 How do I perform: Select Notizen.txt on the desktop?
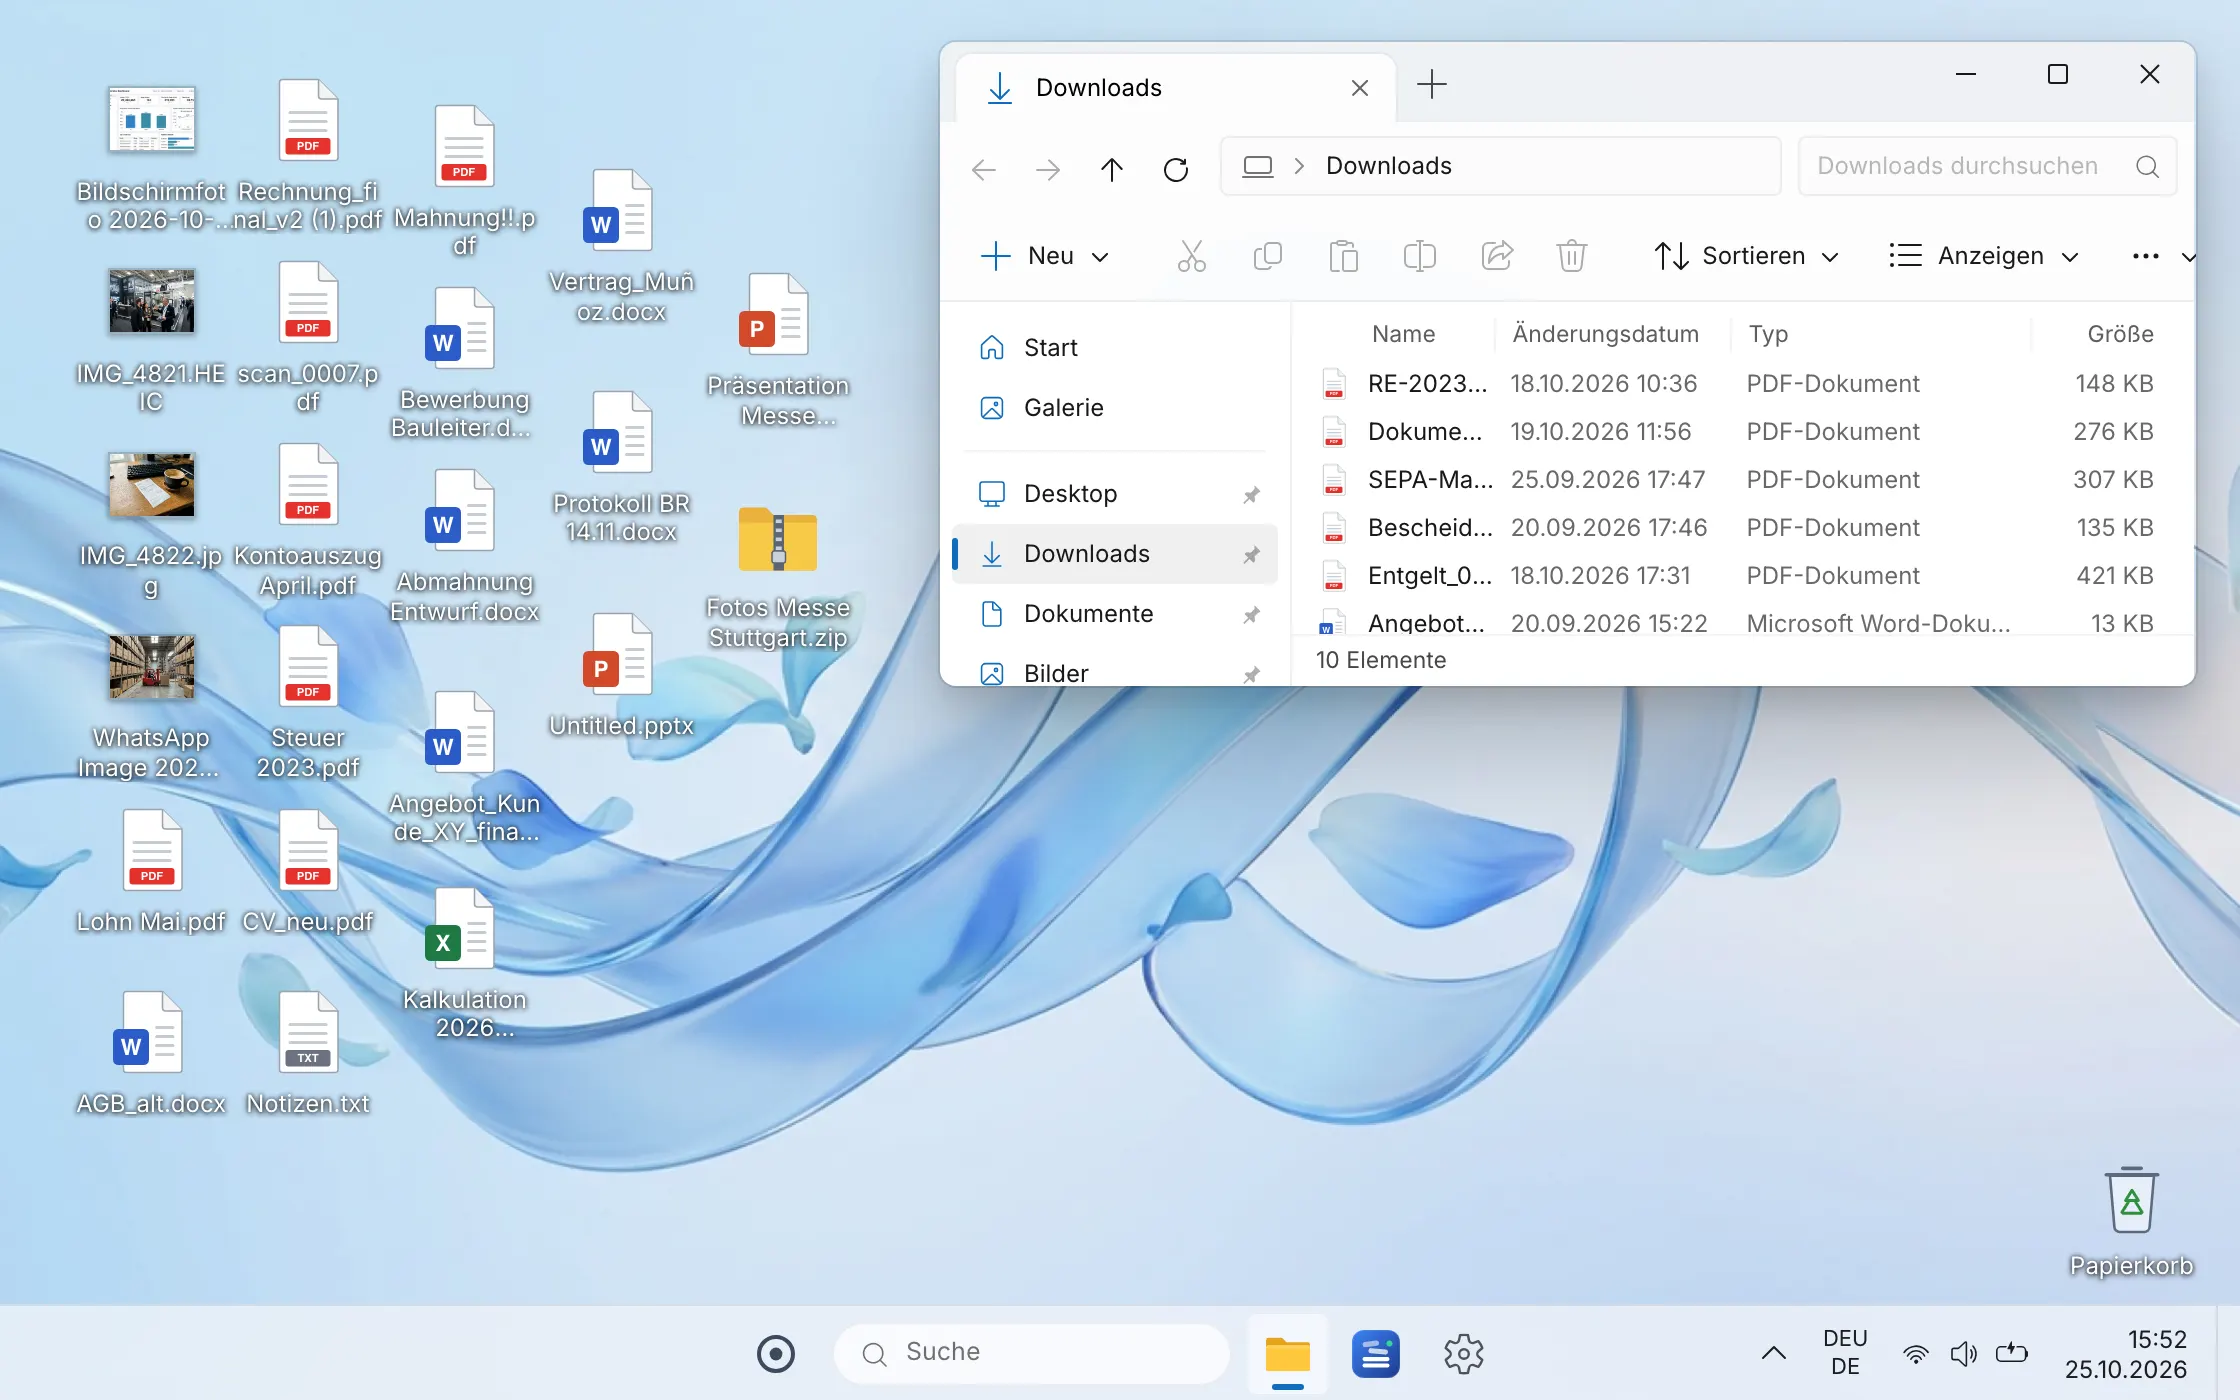[307, 1054]
